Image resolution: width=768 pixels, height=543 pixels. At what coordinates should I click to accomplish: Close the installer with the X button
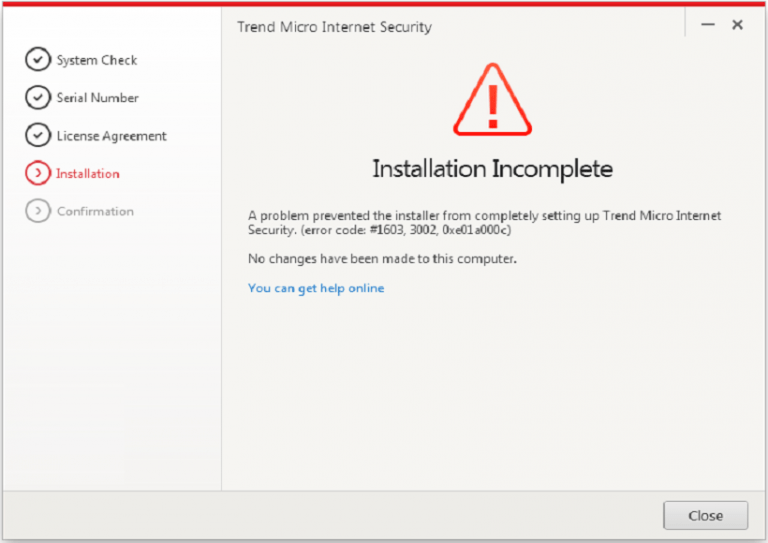point(737,24)
